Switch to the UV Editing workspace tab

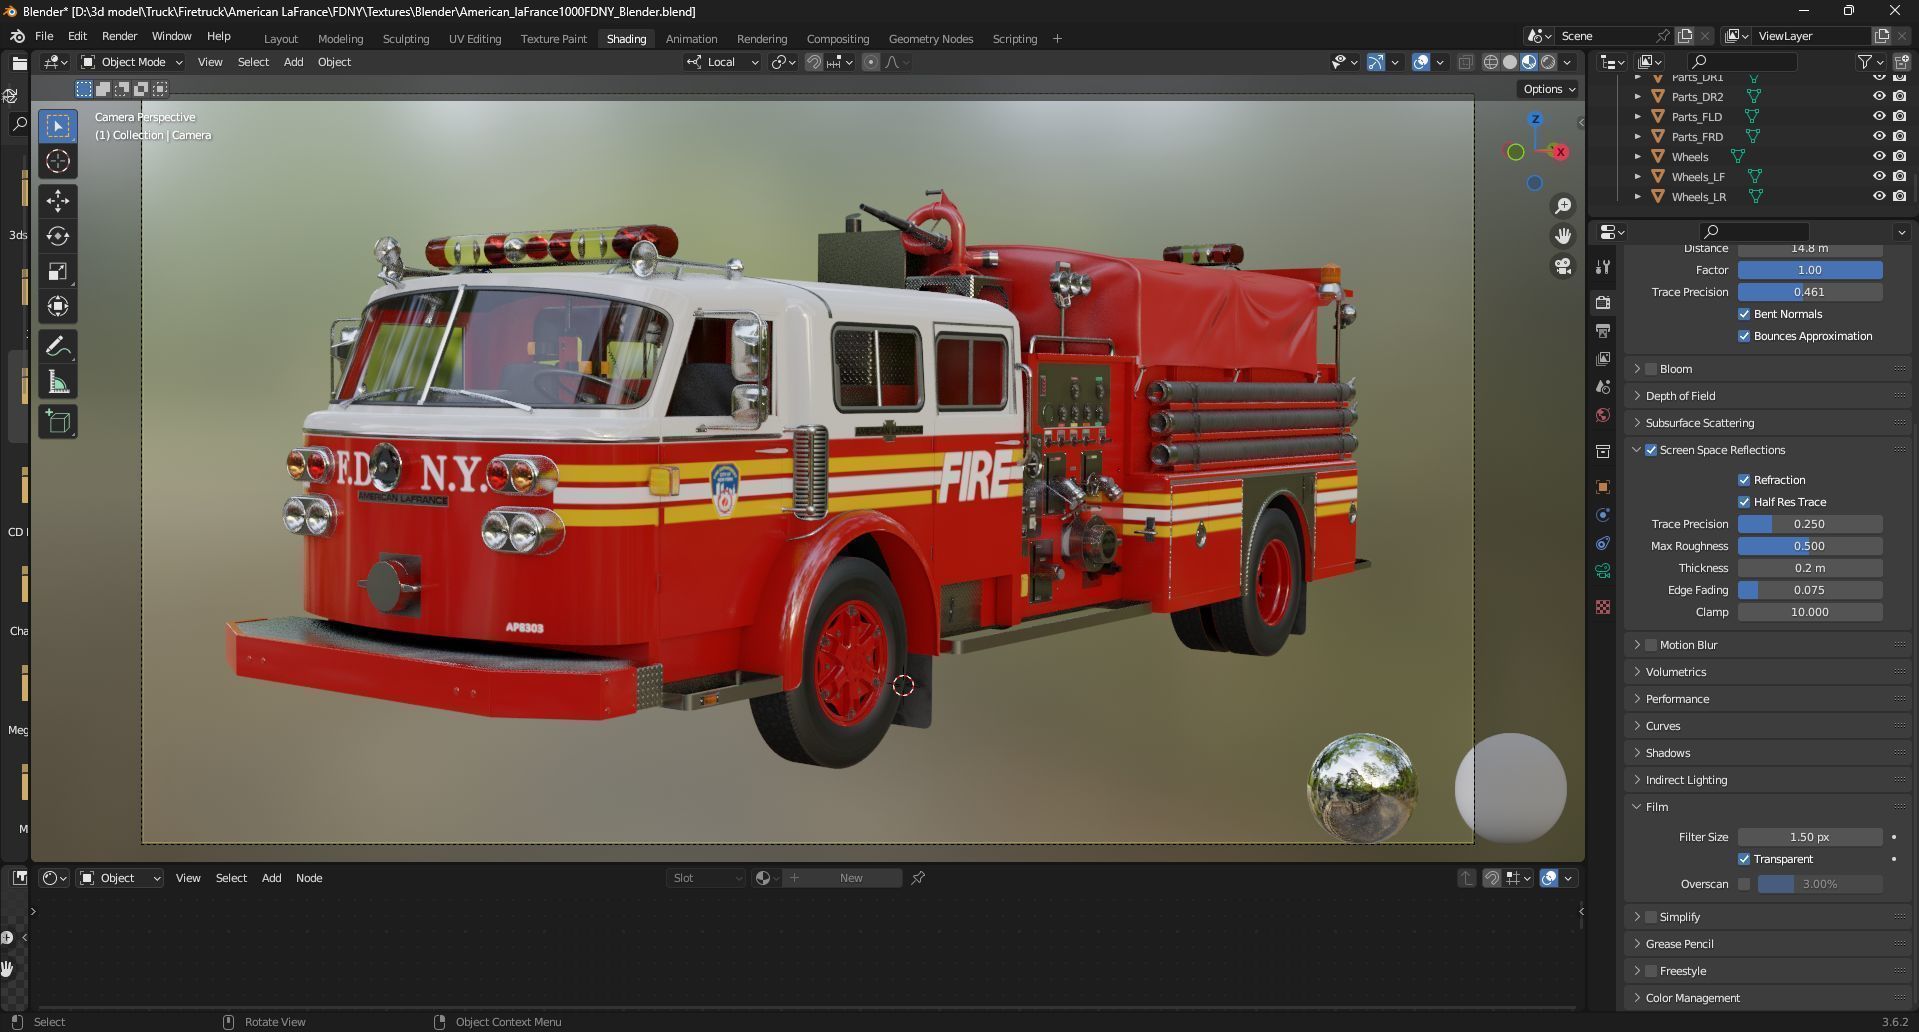pyautogui.click(x=475, y=39)
